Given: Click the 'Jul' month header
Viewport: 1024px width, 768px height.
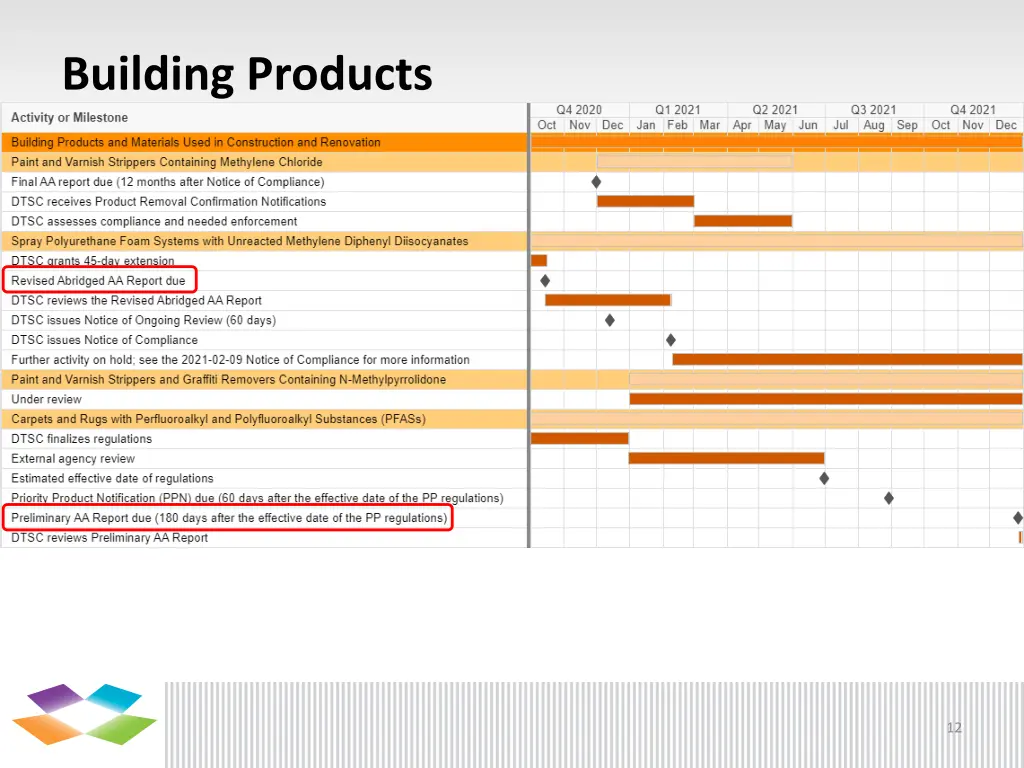Looking at the screenshot, I should (841, 125).
